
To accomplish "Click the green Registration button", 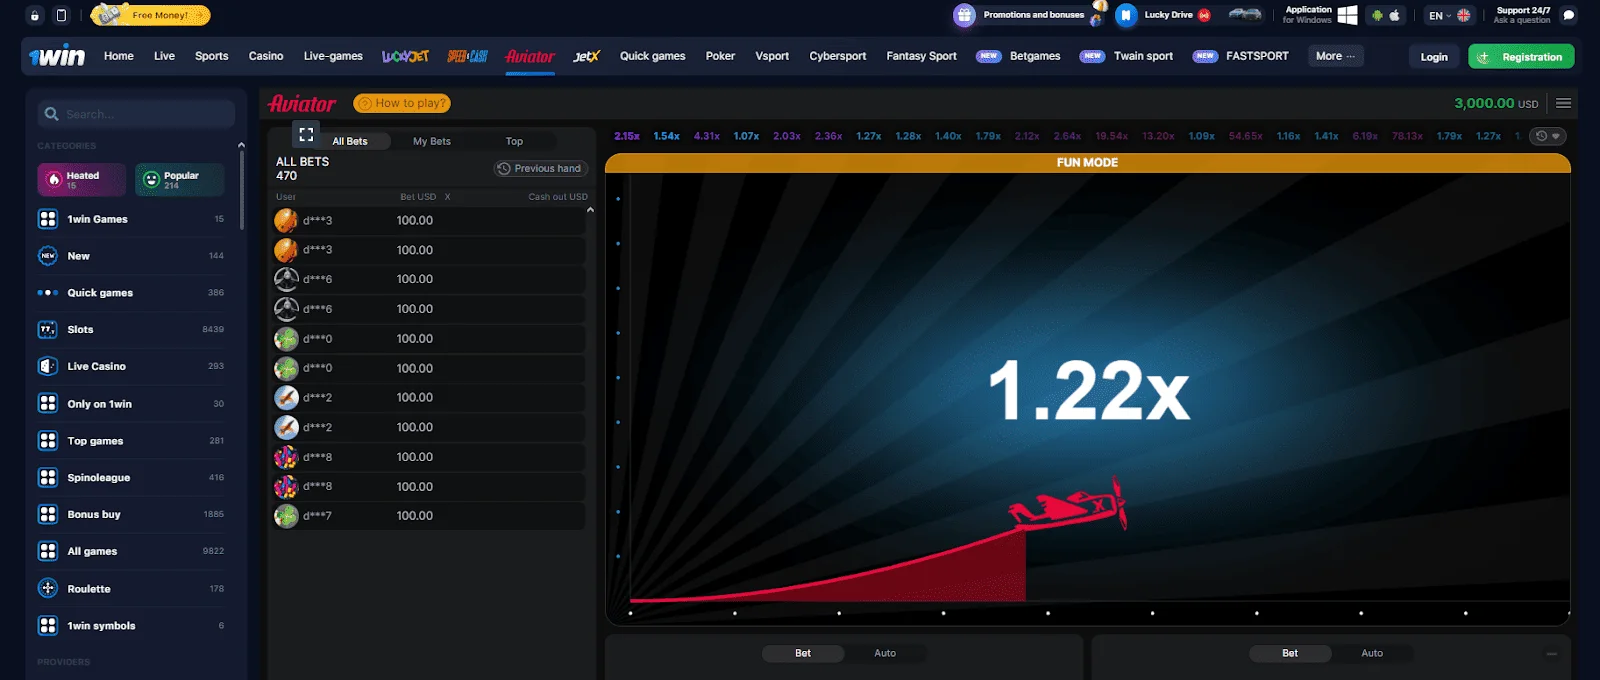I will tap(1520, 57).
